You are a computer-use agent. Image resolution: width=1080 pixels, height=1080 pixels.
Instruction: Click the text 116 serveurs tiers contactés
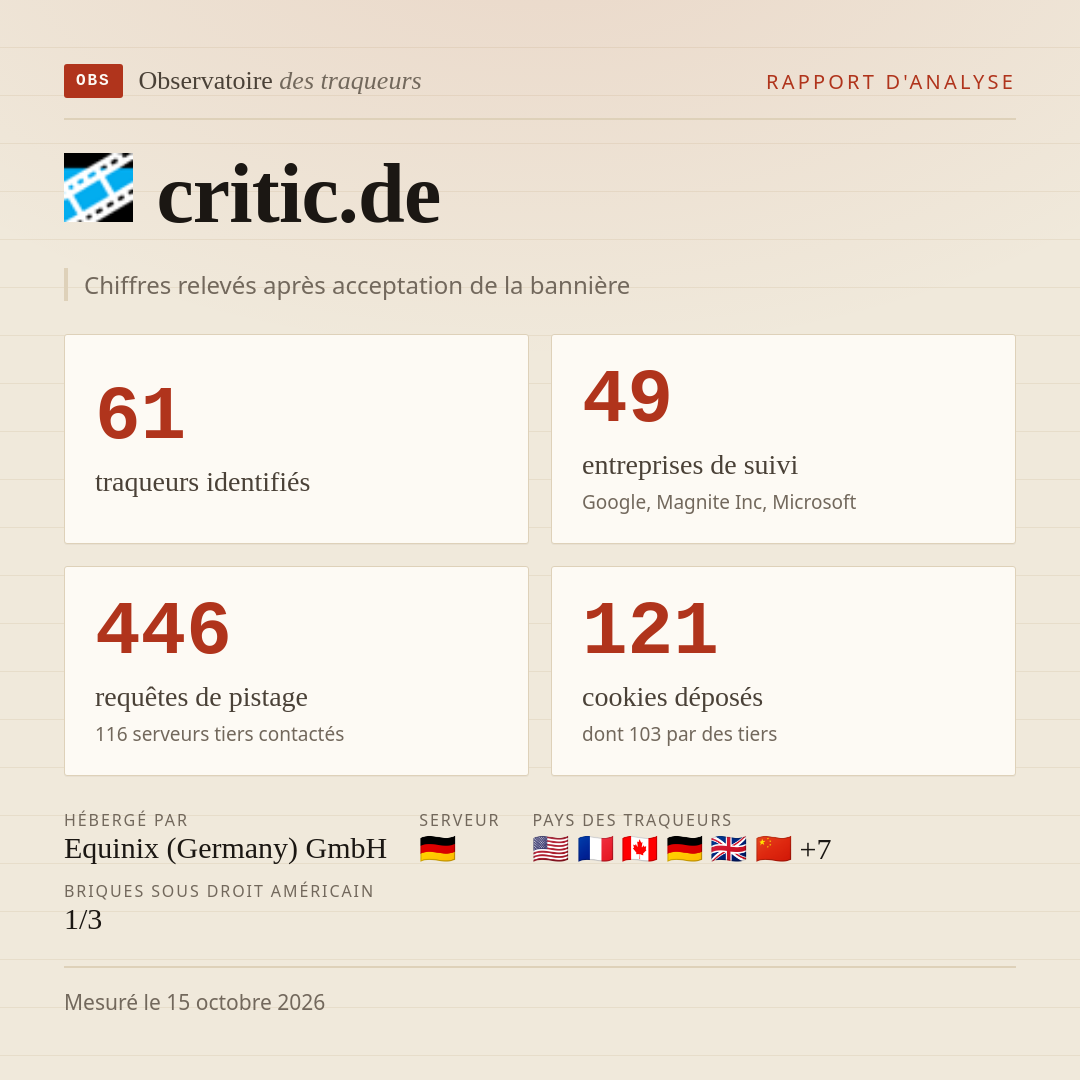click(220, 734)
